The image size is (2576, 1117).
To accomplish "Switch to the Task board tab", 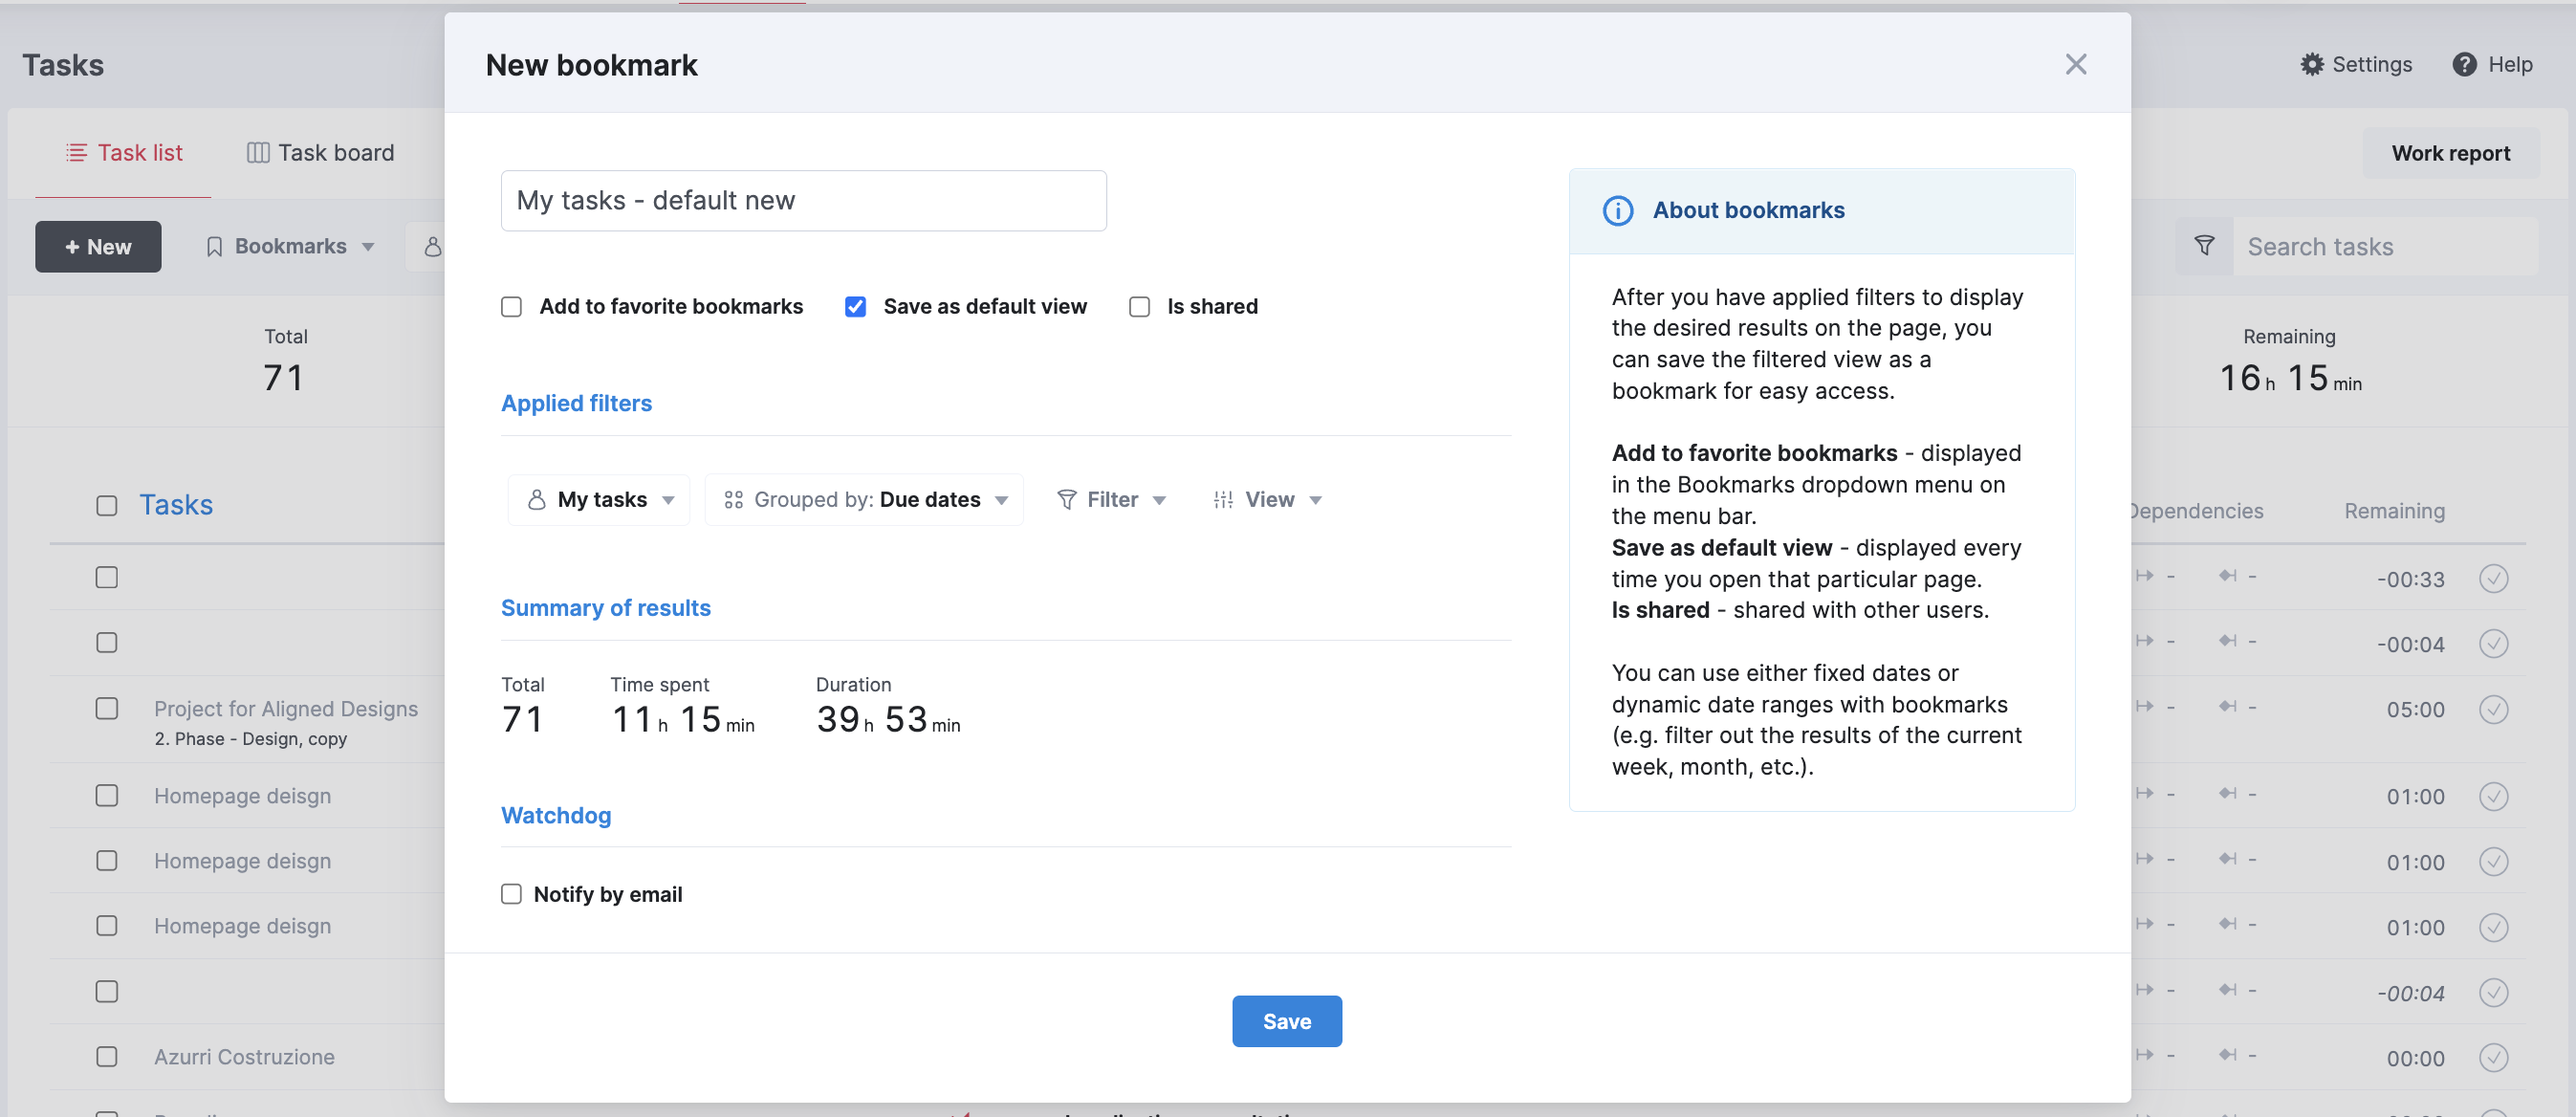I will 321,153.
